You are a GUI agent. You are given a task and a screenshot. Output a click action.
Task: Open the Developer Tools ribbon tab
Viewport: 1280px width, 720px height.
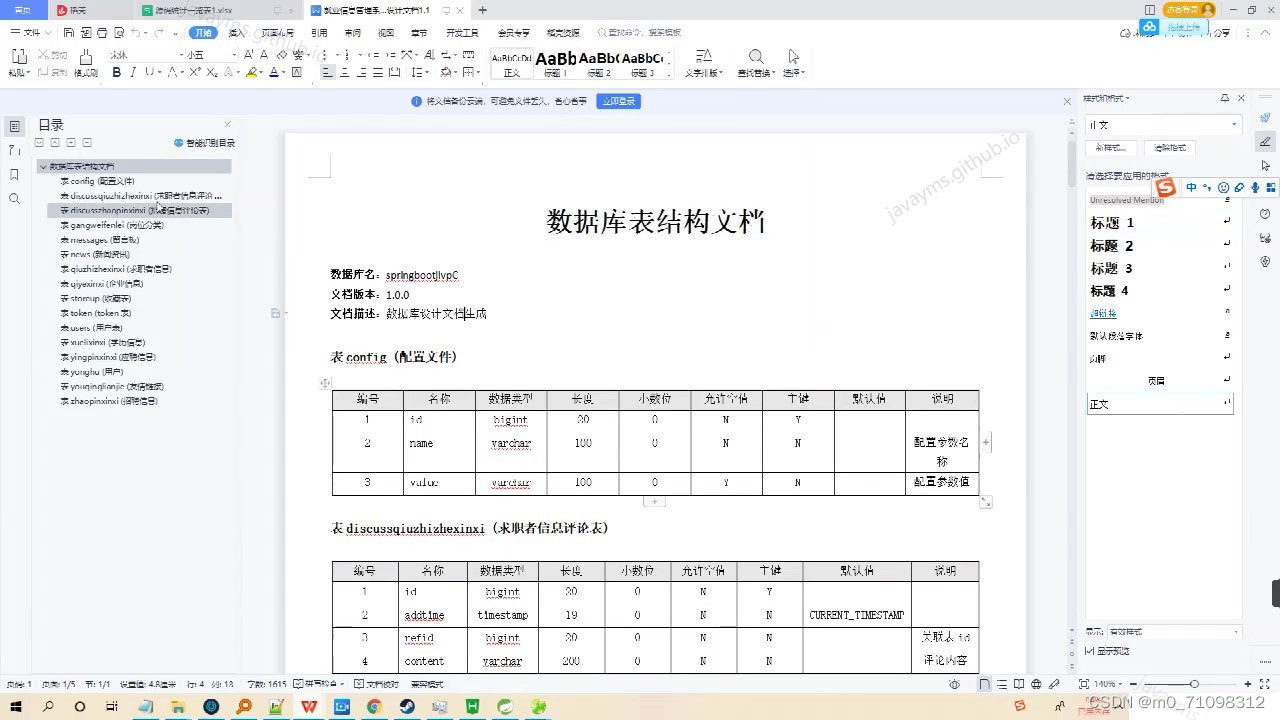462,33
